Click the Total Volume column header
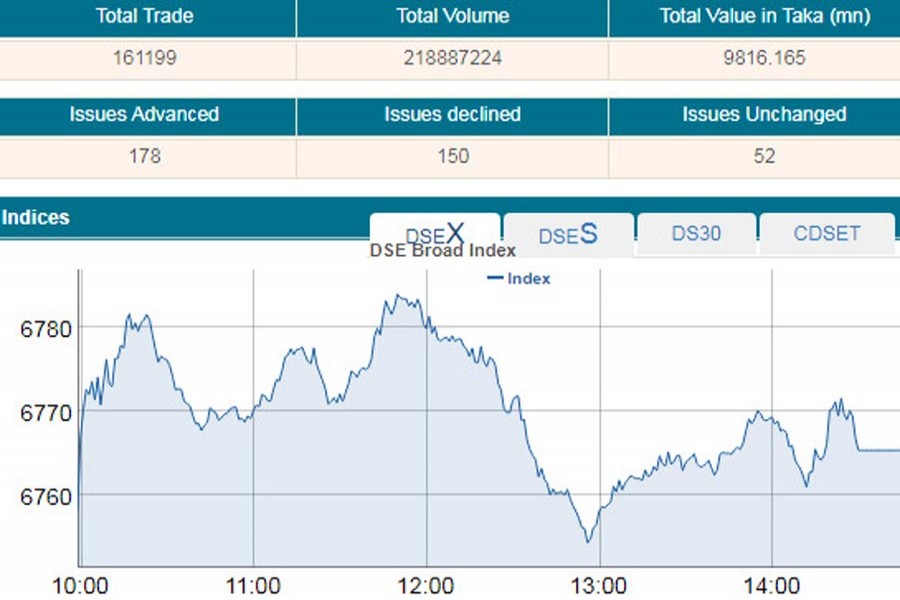 pyautogui.click(x=452, y=16)
